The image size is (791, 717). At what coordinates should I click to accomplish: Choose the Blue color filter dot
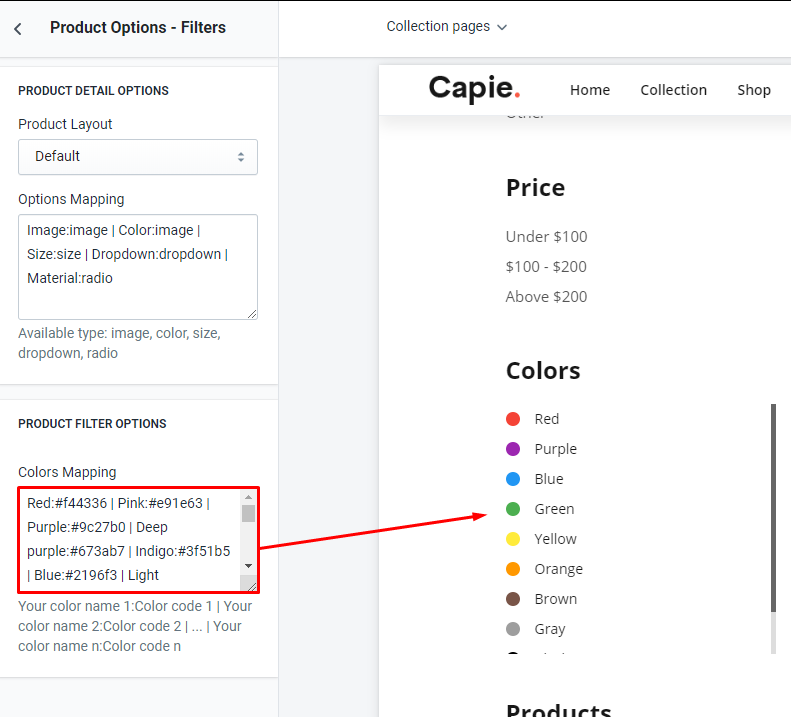(513, 479)
